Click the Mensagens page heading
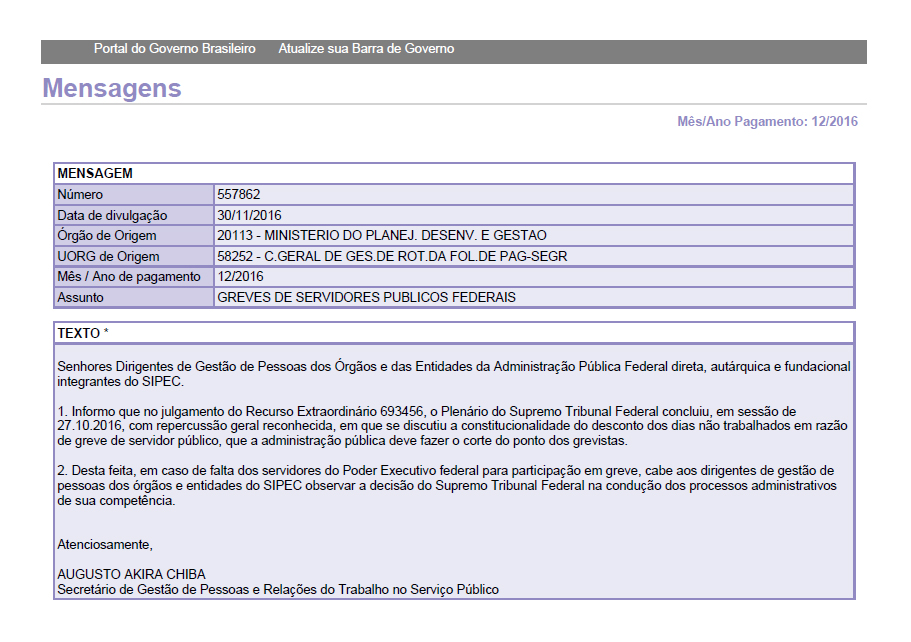Viewport: 911px width, 642px height. 112,88
